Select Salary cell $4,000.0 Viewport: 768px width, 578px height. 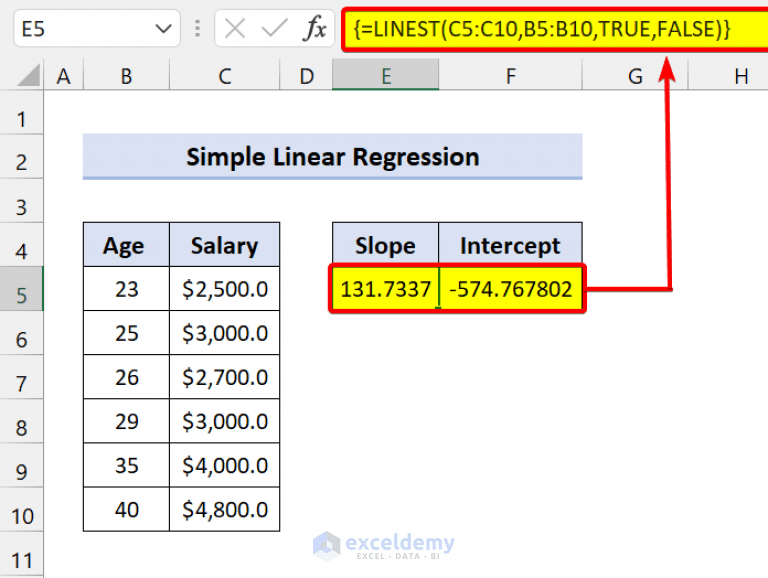pos(225,465)
